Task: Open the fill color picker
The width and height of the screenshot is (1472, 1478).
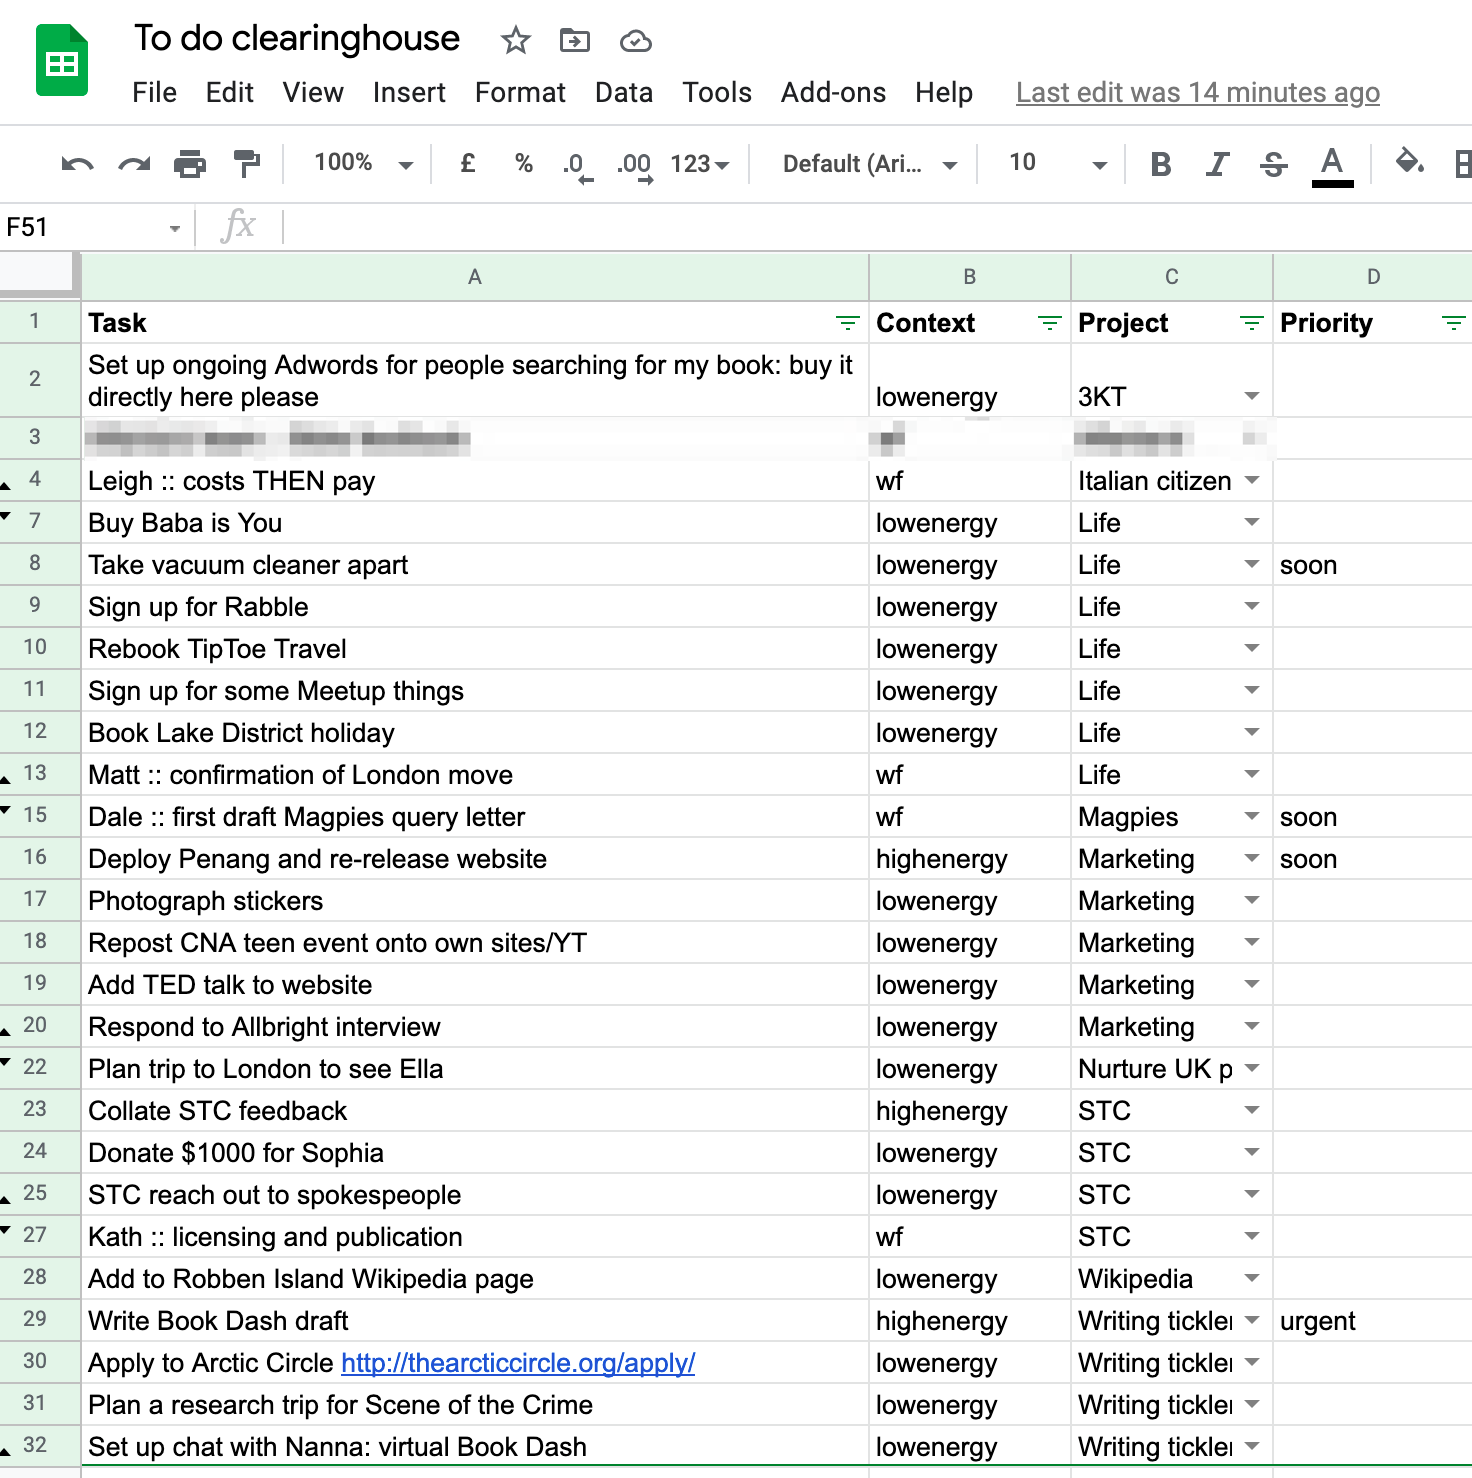Action: [x=1409, y=162]
